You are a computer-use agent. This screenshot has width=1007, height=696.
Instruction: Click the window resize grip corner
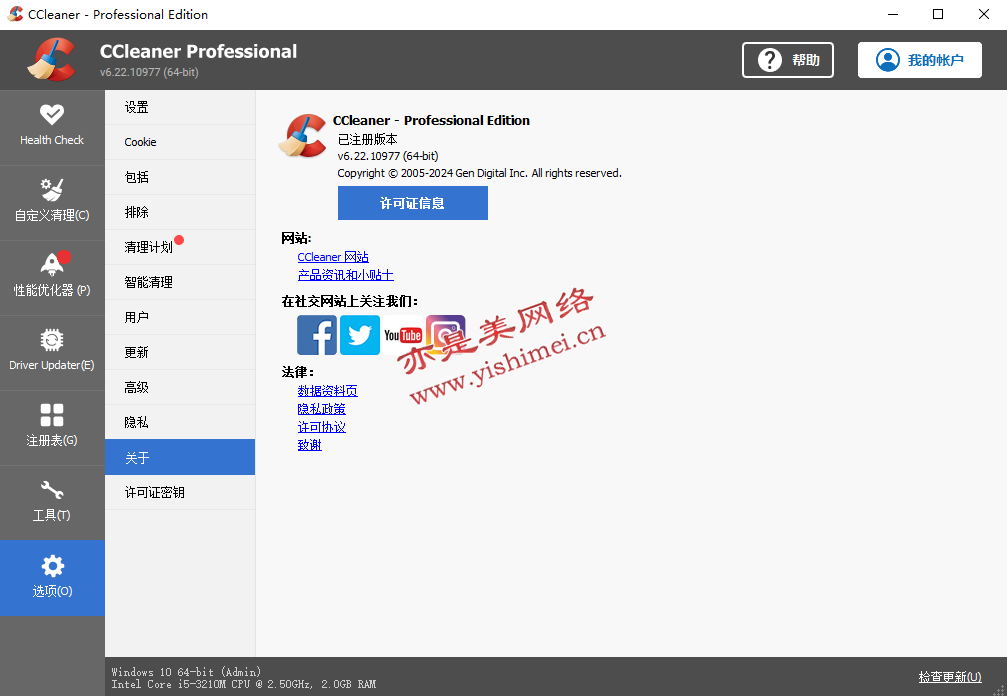pyautogui.click(x=1000, y=690)
